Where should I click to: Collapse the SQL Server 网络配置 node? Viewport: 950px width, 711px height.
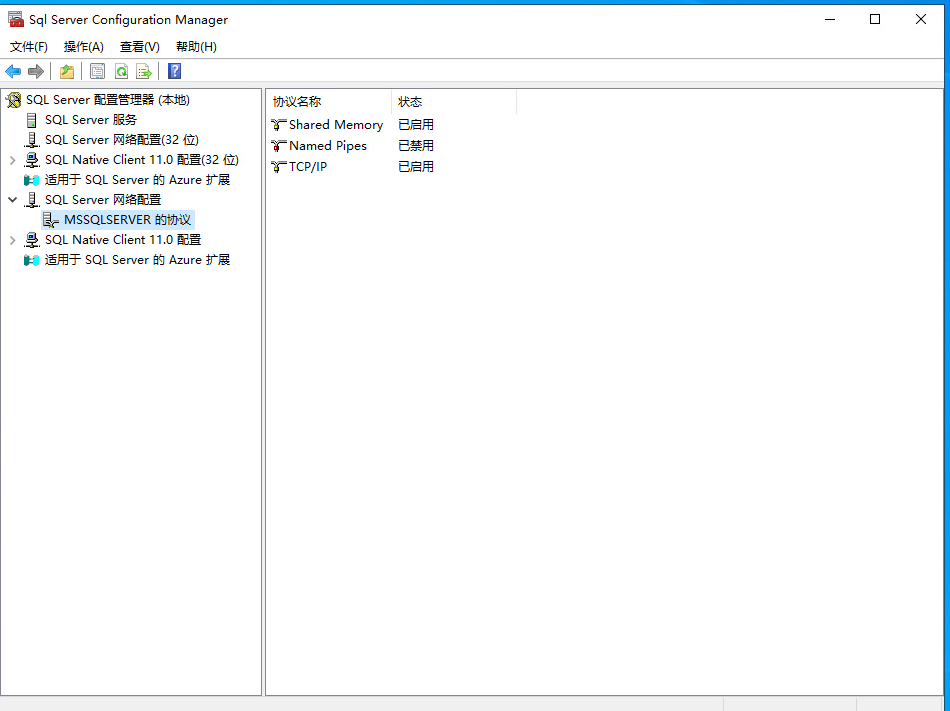click(13, 200)
